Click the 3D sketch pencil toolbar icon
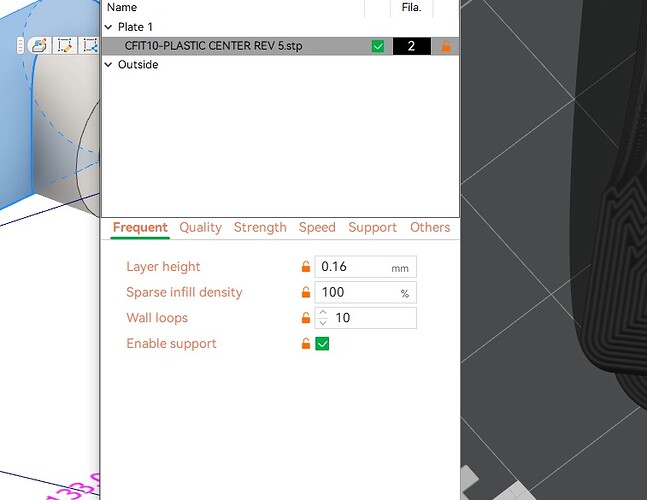 (x=40, y=45)
